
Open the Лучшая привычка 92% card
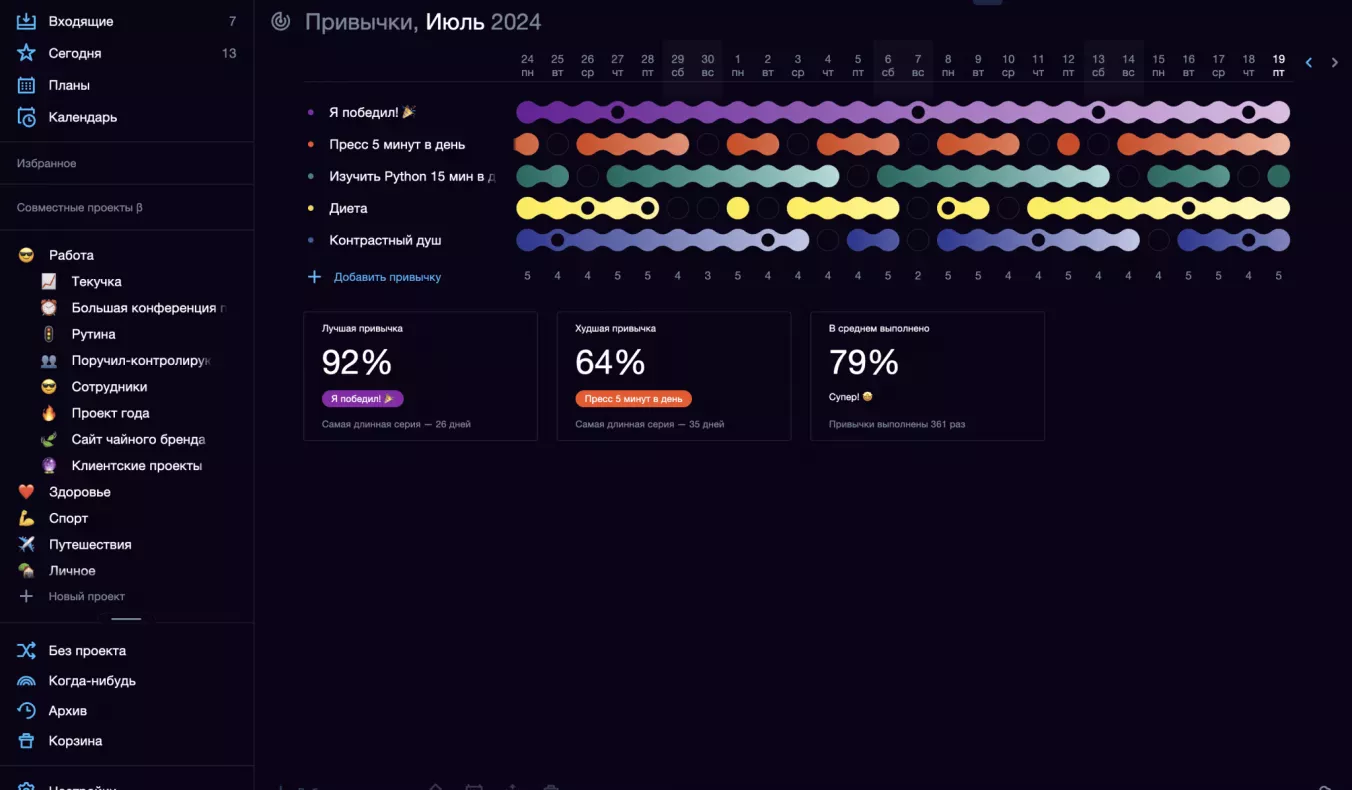(x=420, y=376)
